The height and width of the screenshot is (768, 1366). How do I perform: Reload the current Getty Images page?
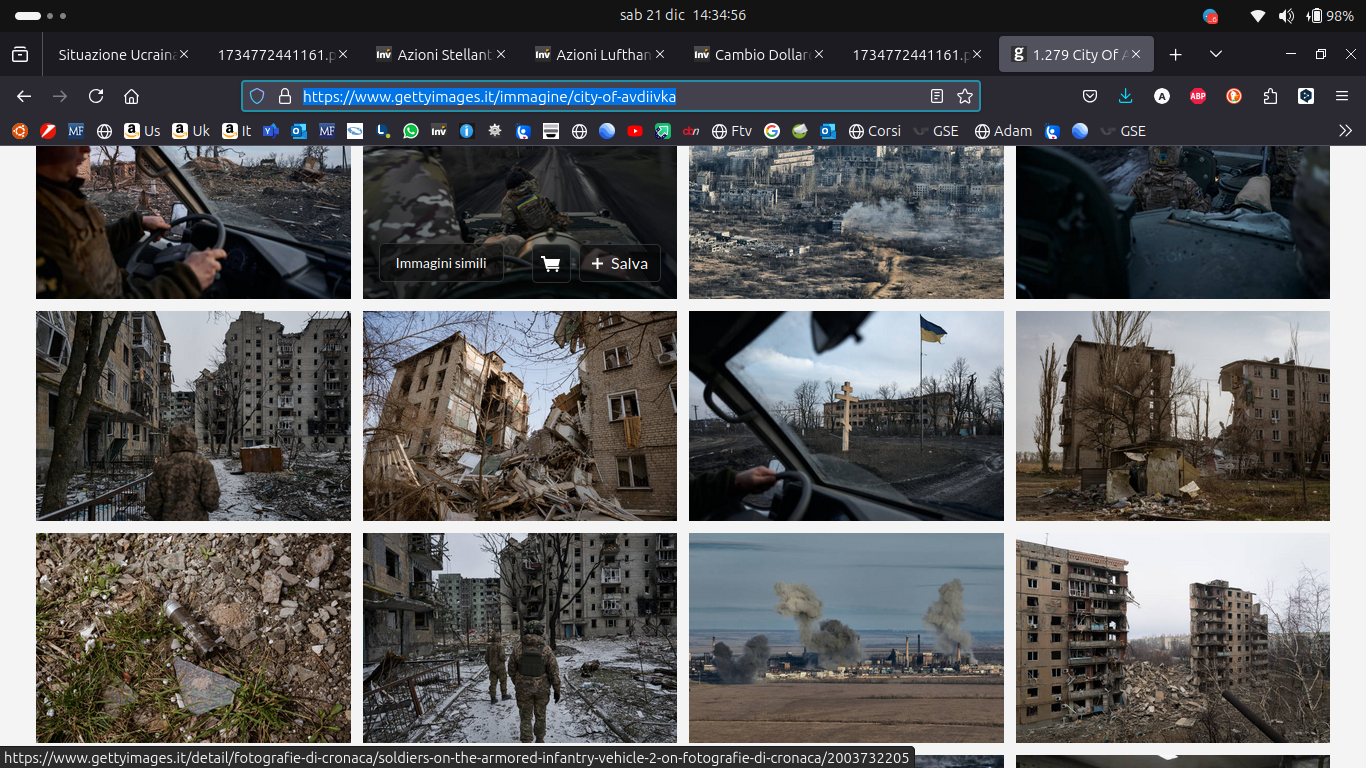[x=96, y=96]
